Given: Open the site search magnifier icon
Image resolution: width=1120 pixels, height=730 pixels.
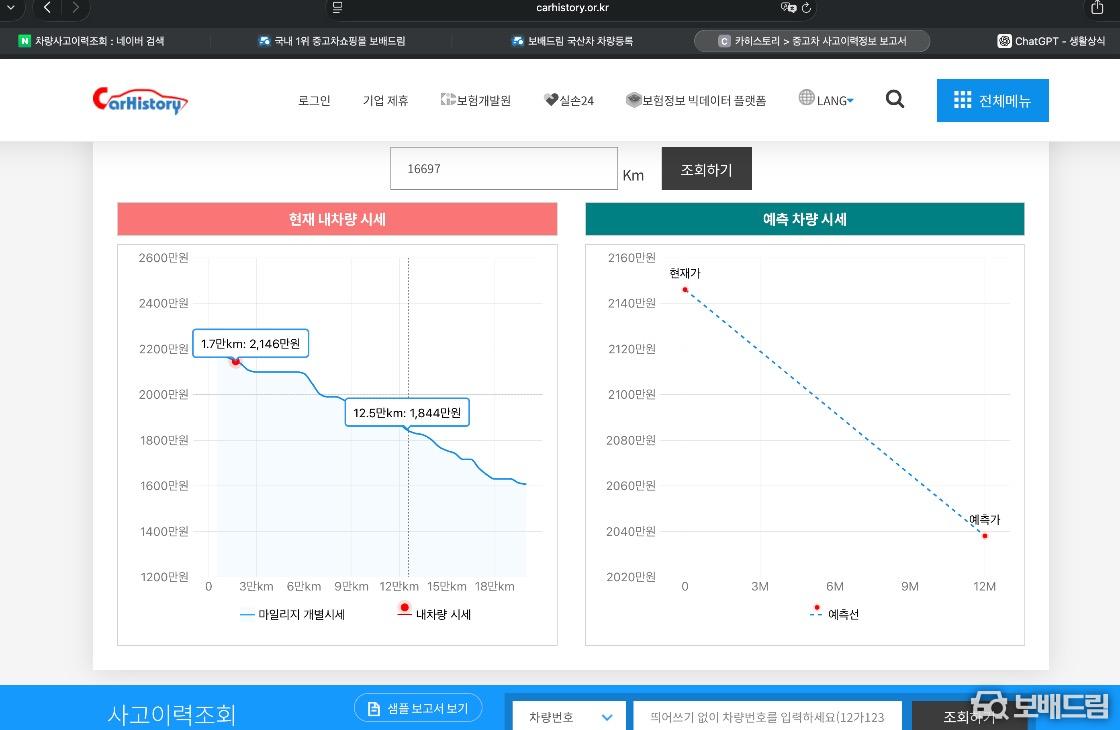Looking at the screenshot, I should [895, 99].
